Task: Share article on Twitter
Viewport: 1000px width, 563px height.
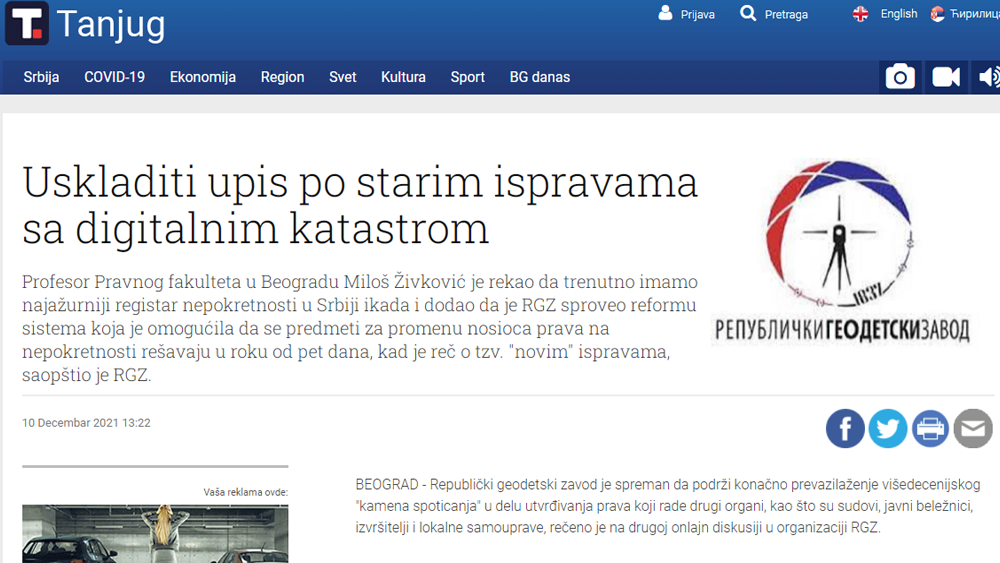Action: [888, 428]
